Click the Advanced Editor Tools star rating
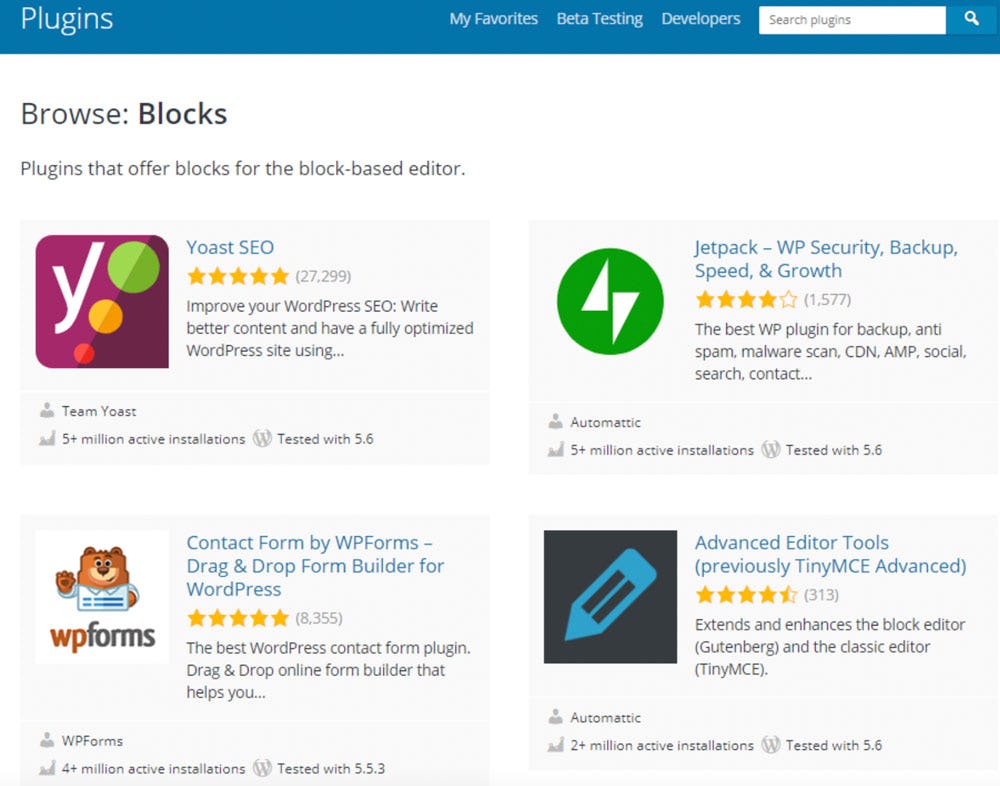 coord(746,595)
